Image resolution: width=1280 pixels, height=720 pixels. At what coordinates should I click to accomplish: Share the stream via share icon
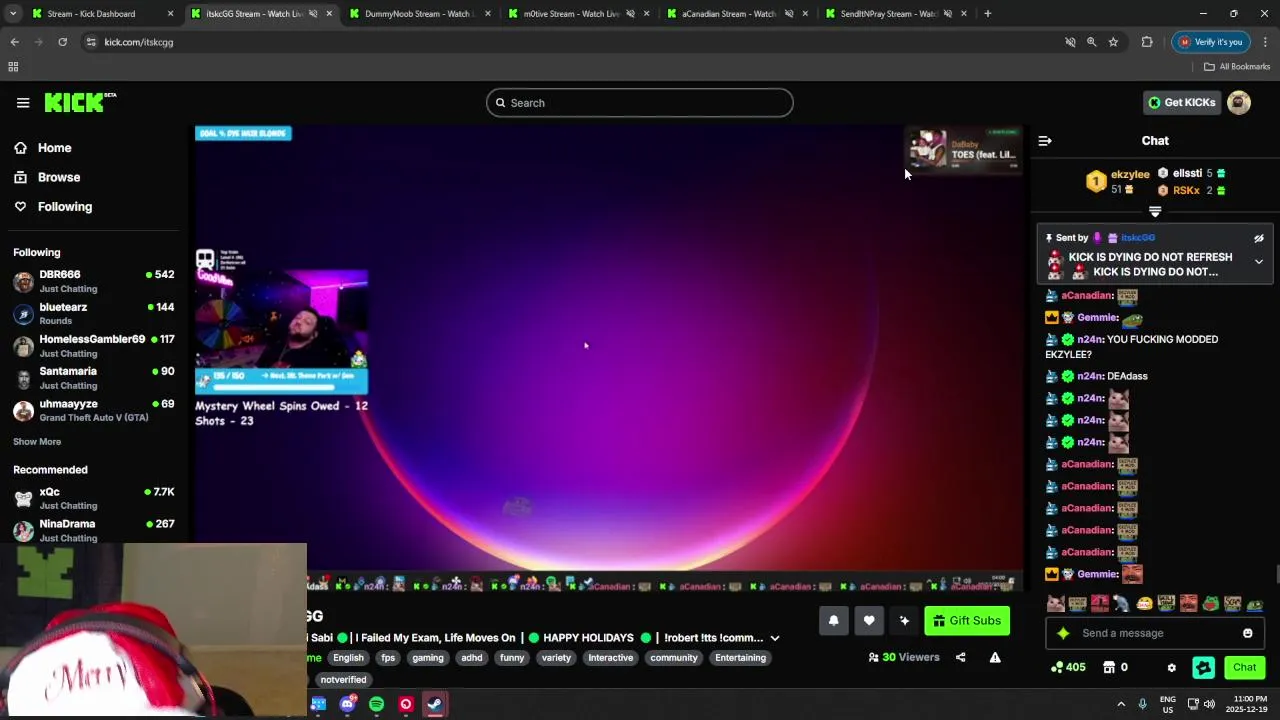click(961, 657)
